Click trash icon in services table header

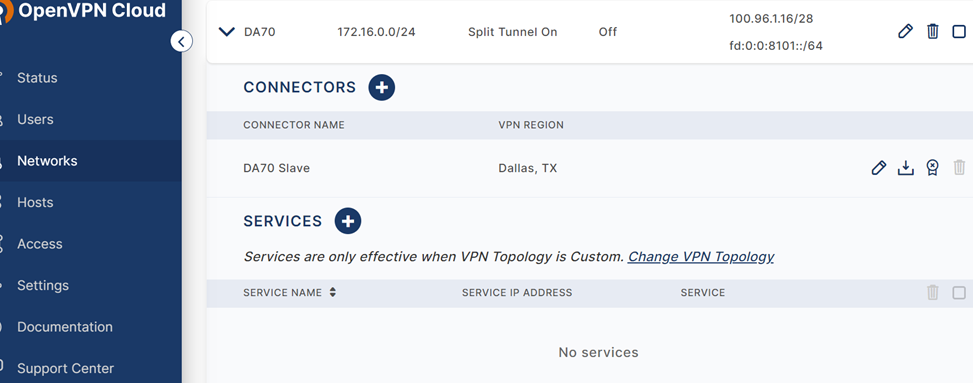tap(933, 293)
